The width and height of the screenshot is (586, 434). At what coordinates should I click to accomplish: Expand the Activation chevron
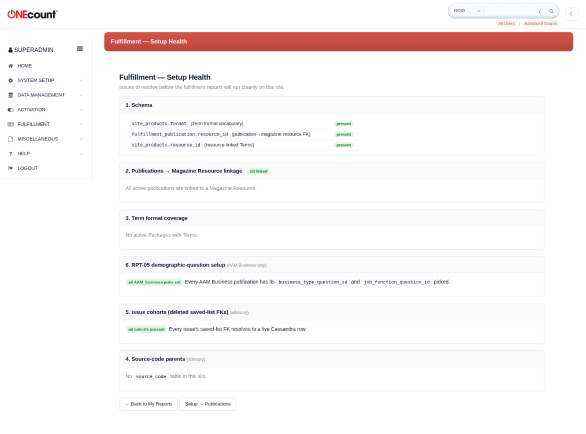click(81, 110)
